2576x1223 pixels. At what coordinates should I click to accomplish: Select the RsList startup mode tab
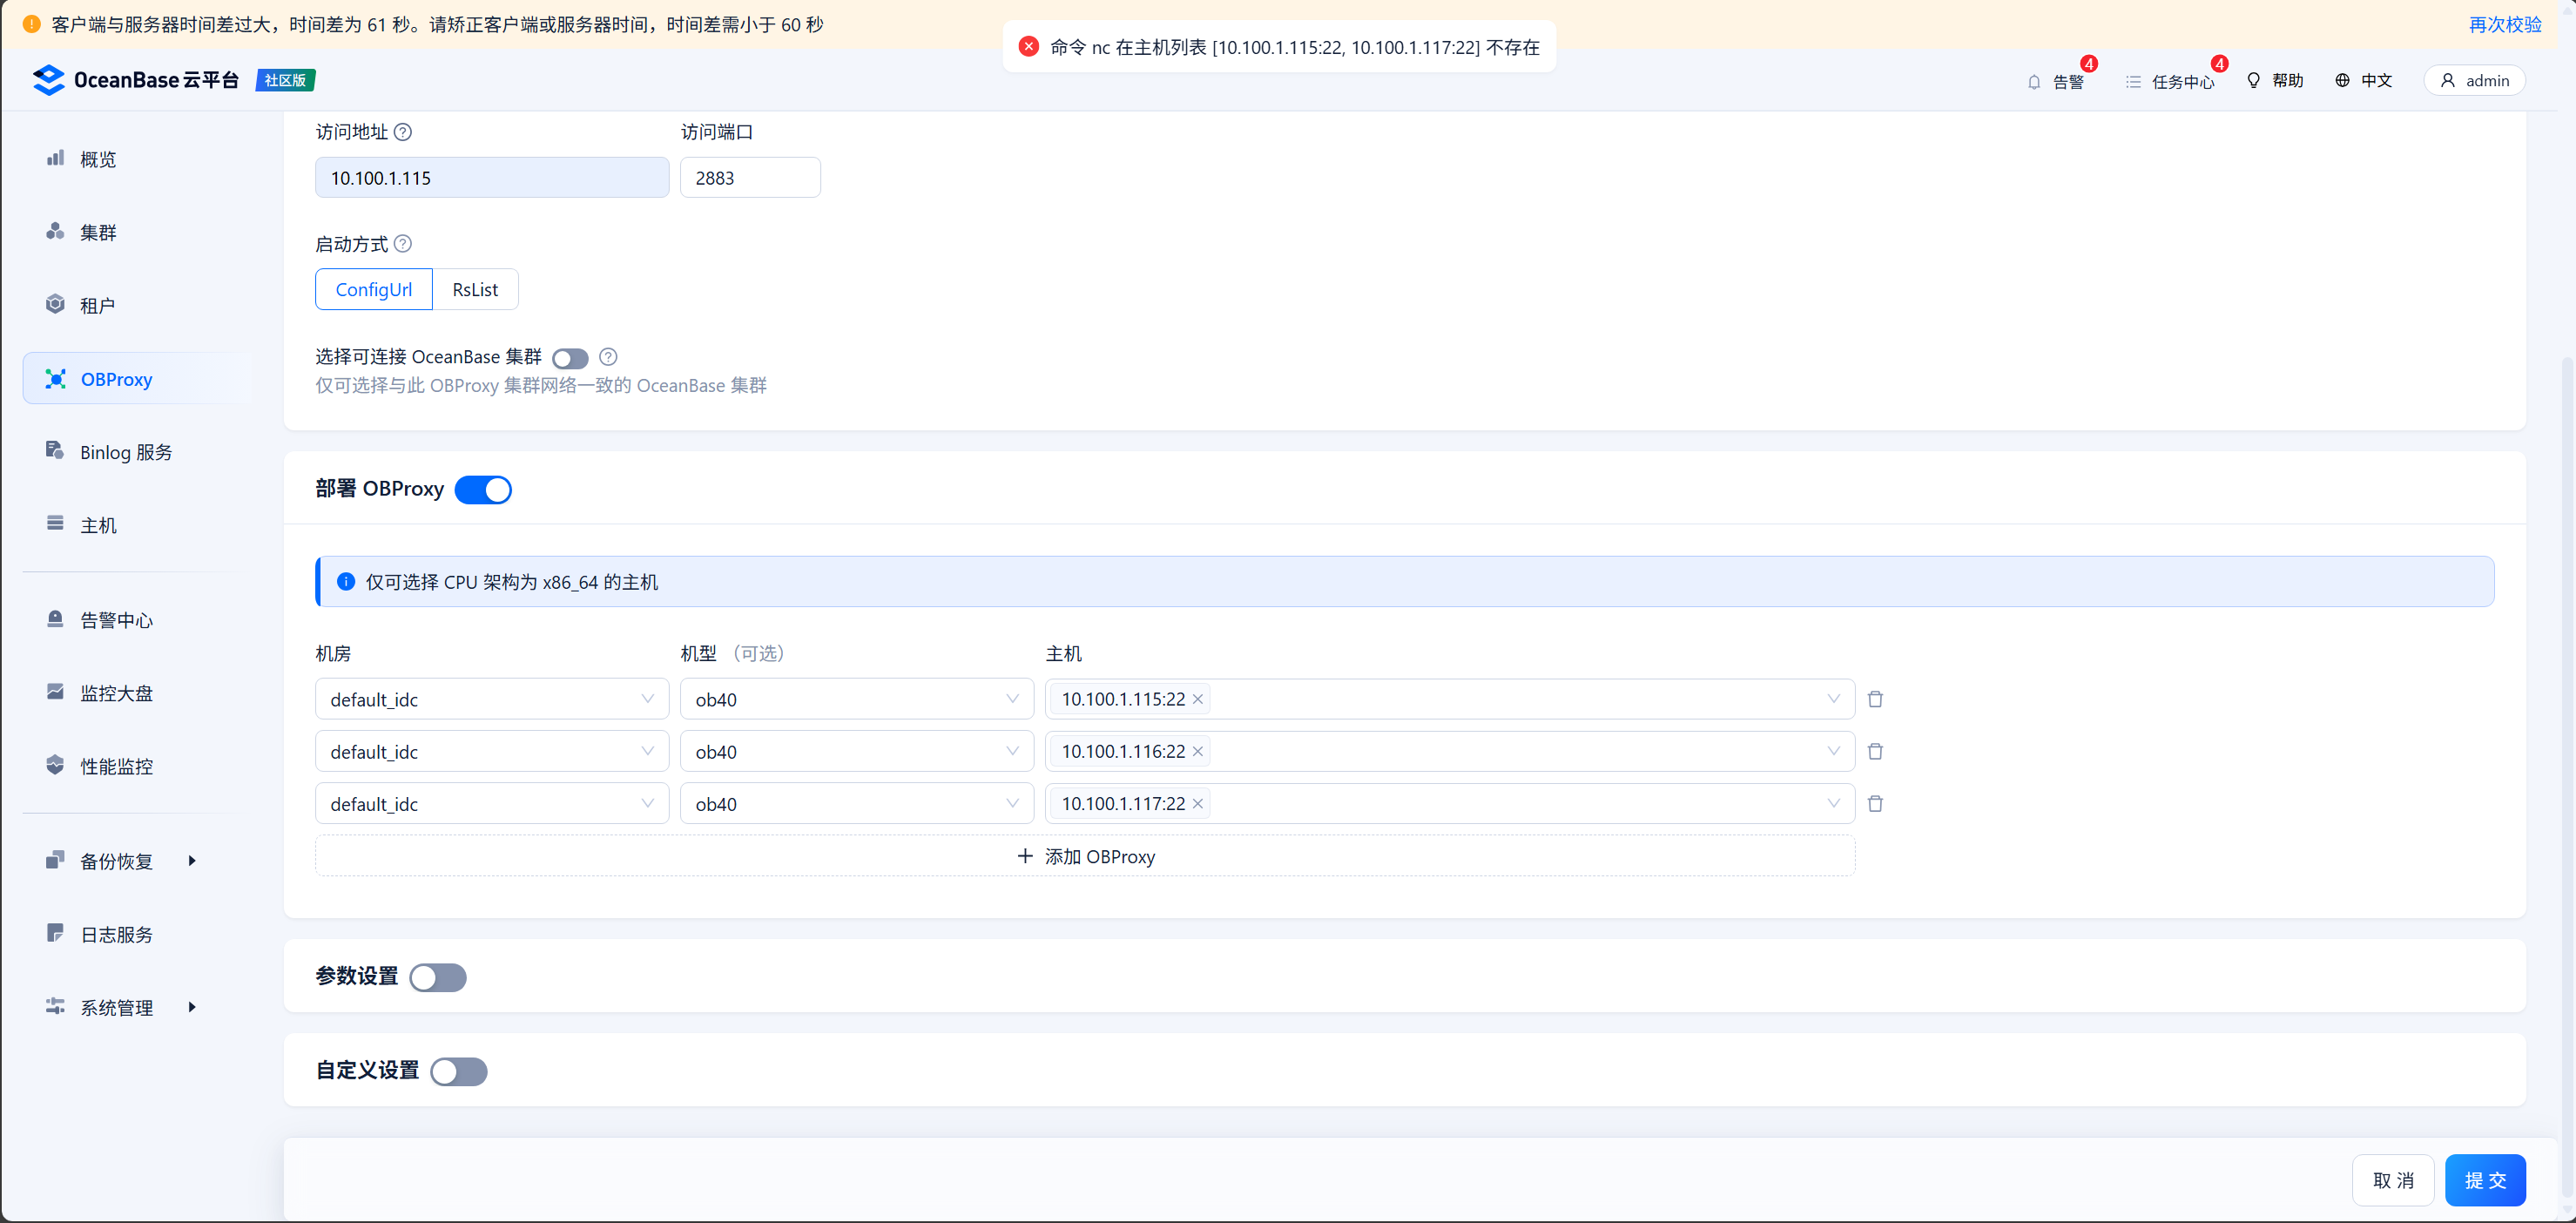pos(475,289)
